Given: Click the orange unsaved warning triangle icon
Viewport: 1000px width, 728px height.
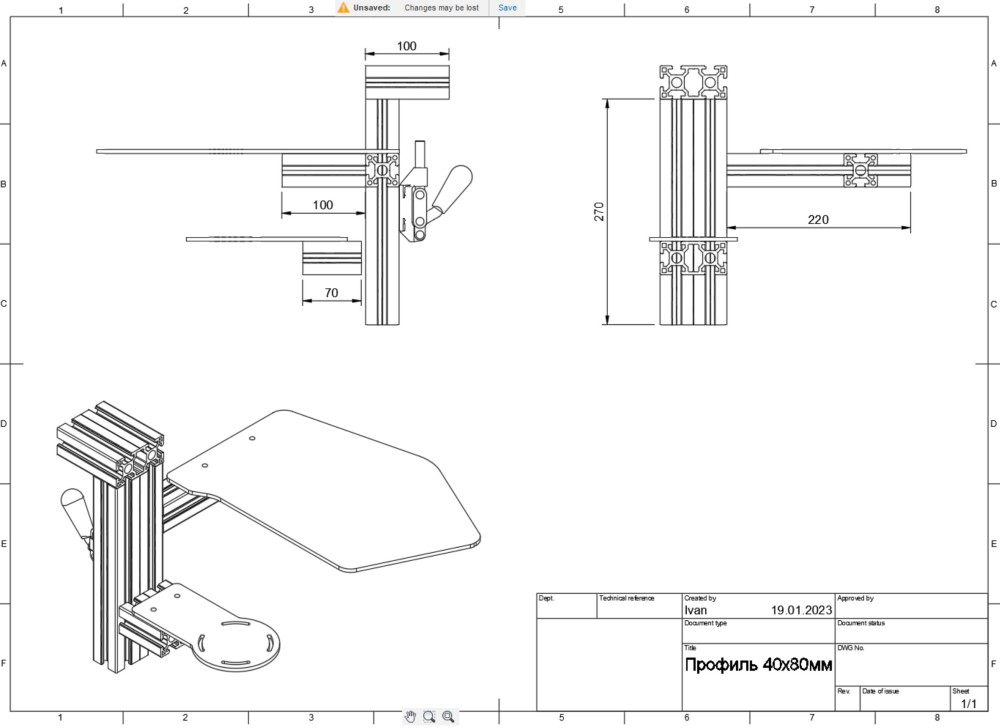Looking at the screenshot, I should [x=343, y=8].
